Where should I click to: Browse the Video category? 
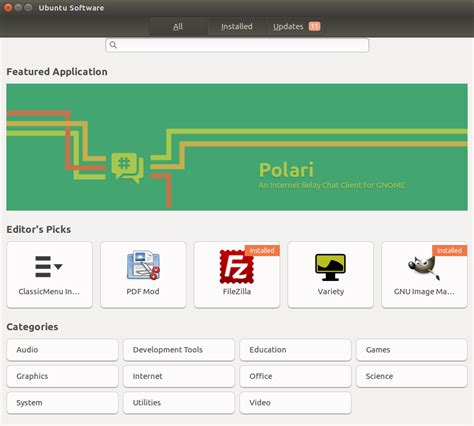coord(295,403)
